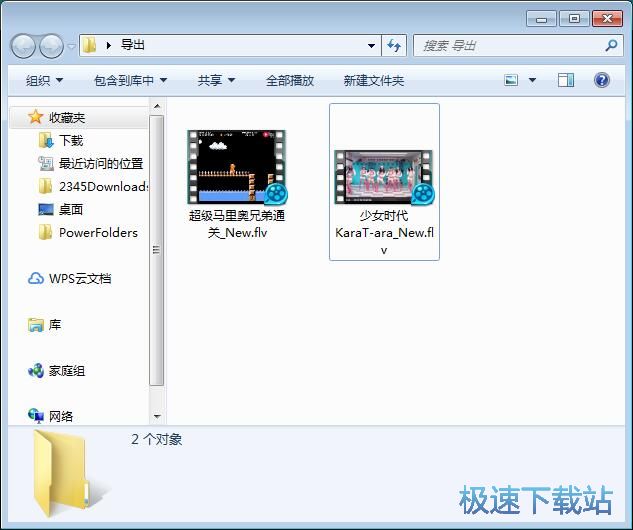633x530 pixels.
Task: Click the 下载 folder icon
Action: point(46,140)
